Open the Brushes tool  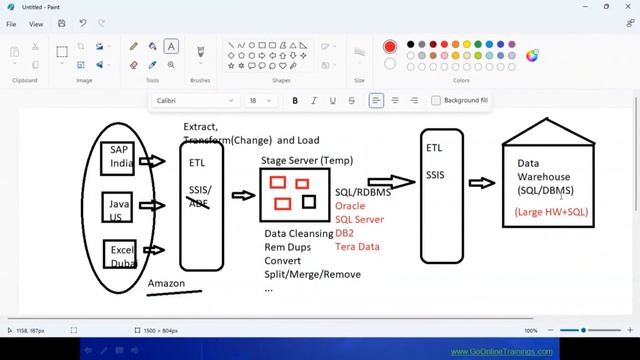tap(200, 51)
